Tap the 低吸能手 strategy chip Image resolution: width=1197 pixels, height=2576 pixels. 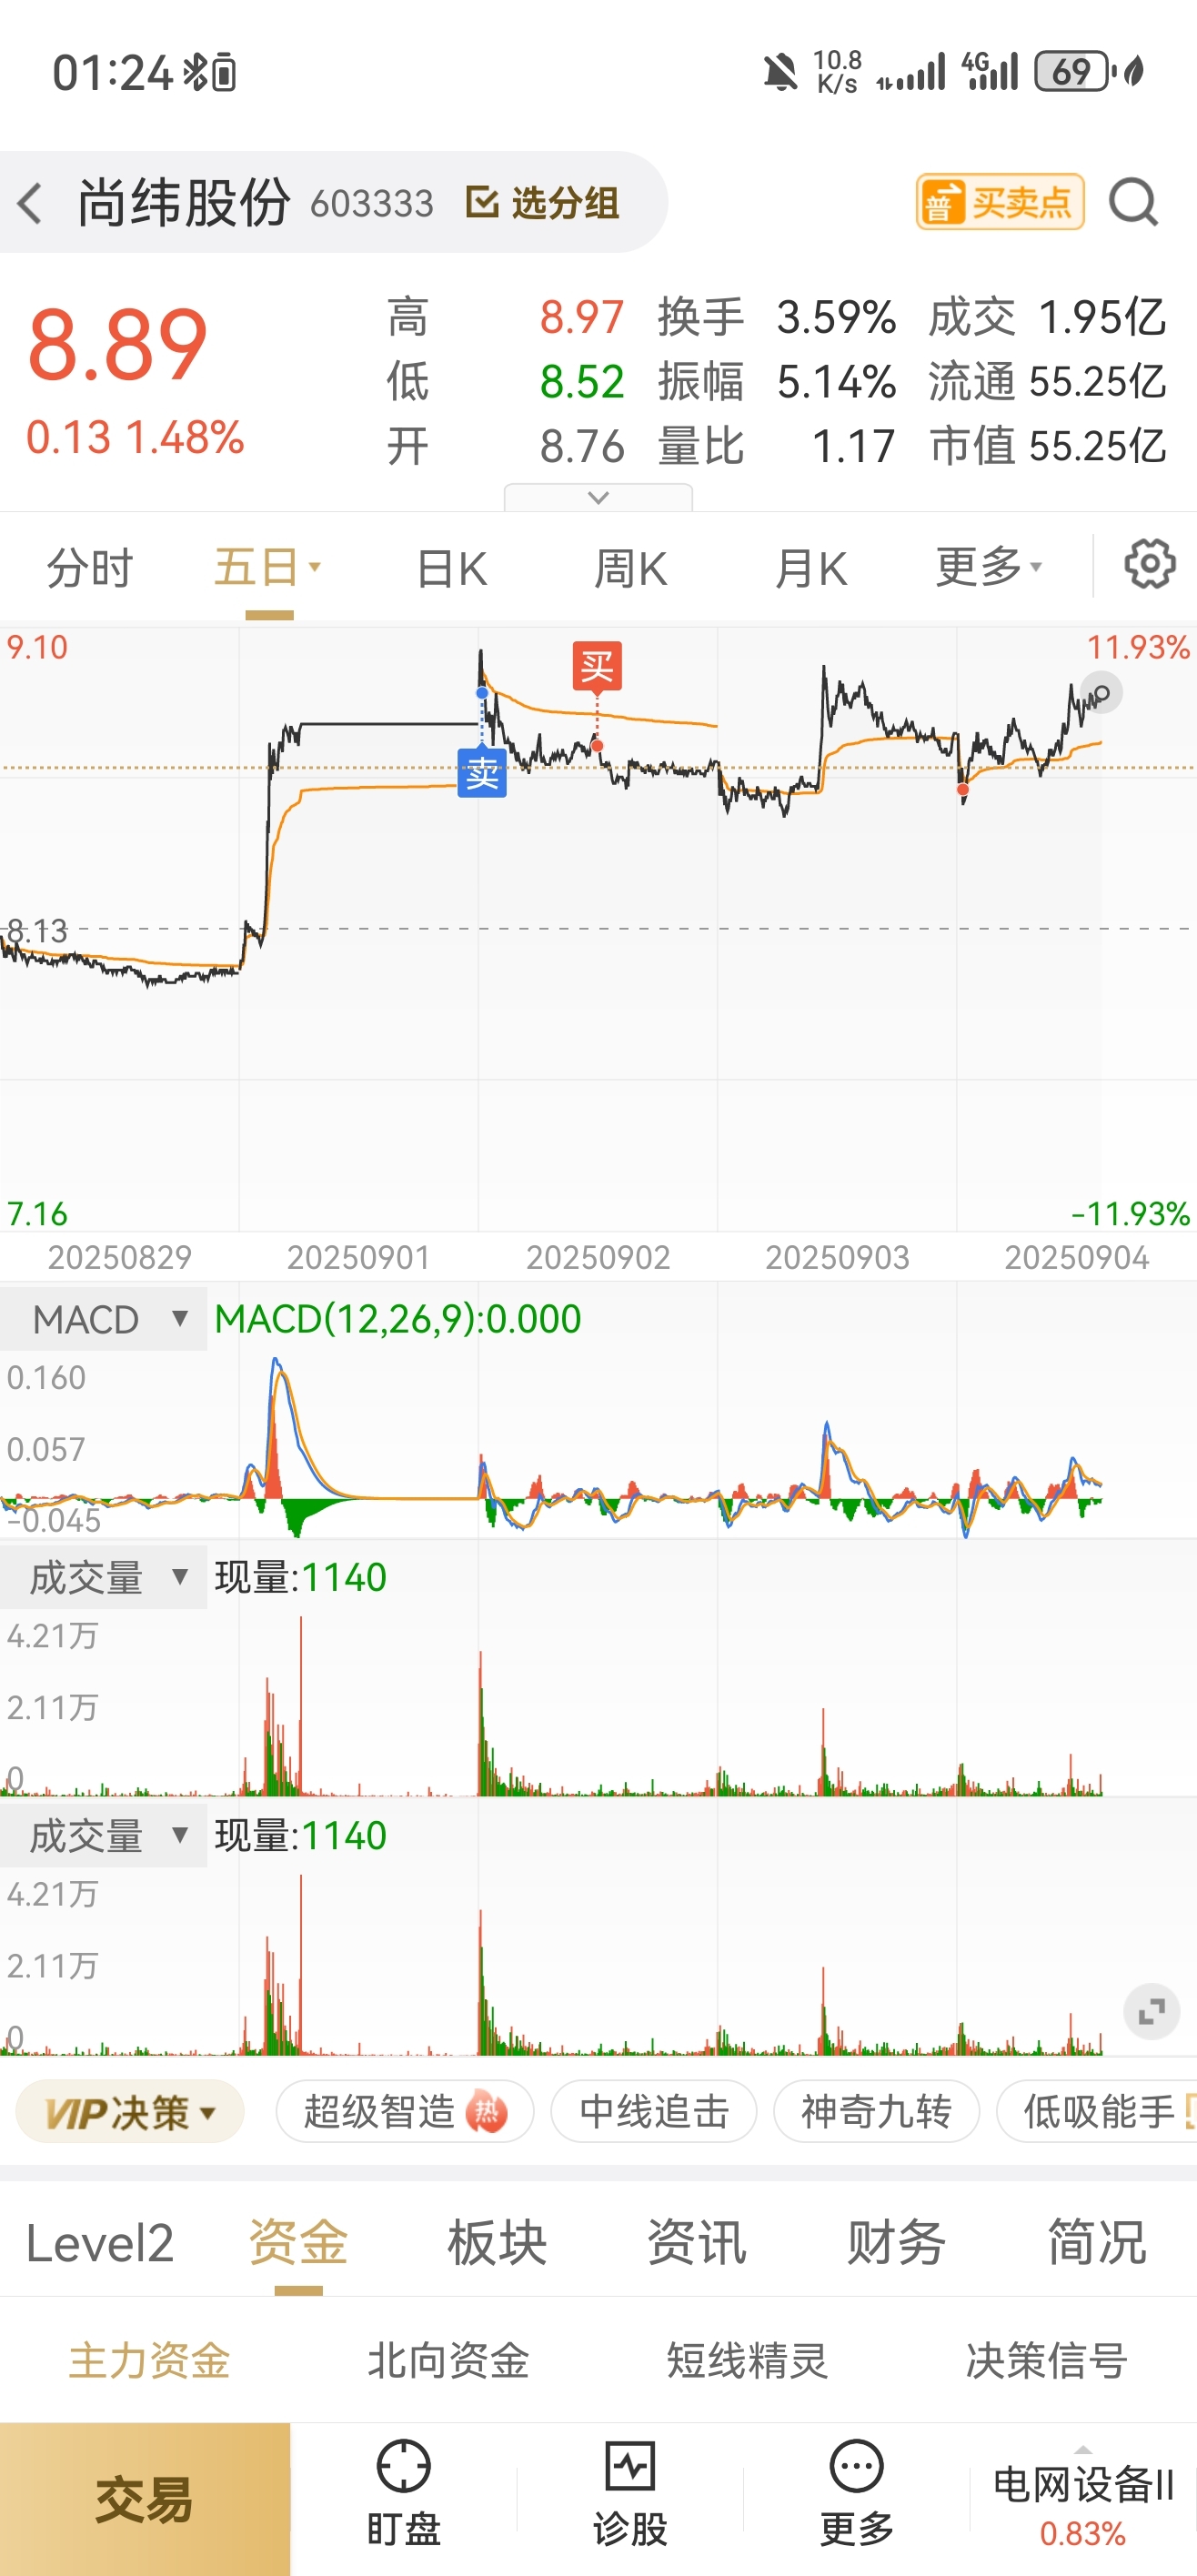[1097, 2112]
